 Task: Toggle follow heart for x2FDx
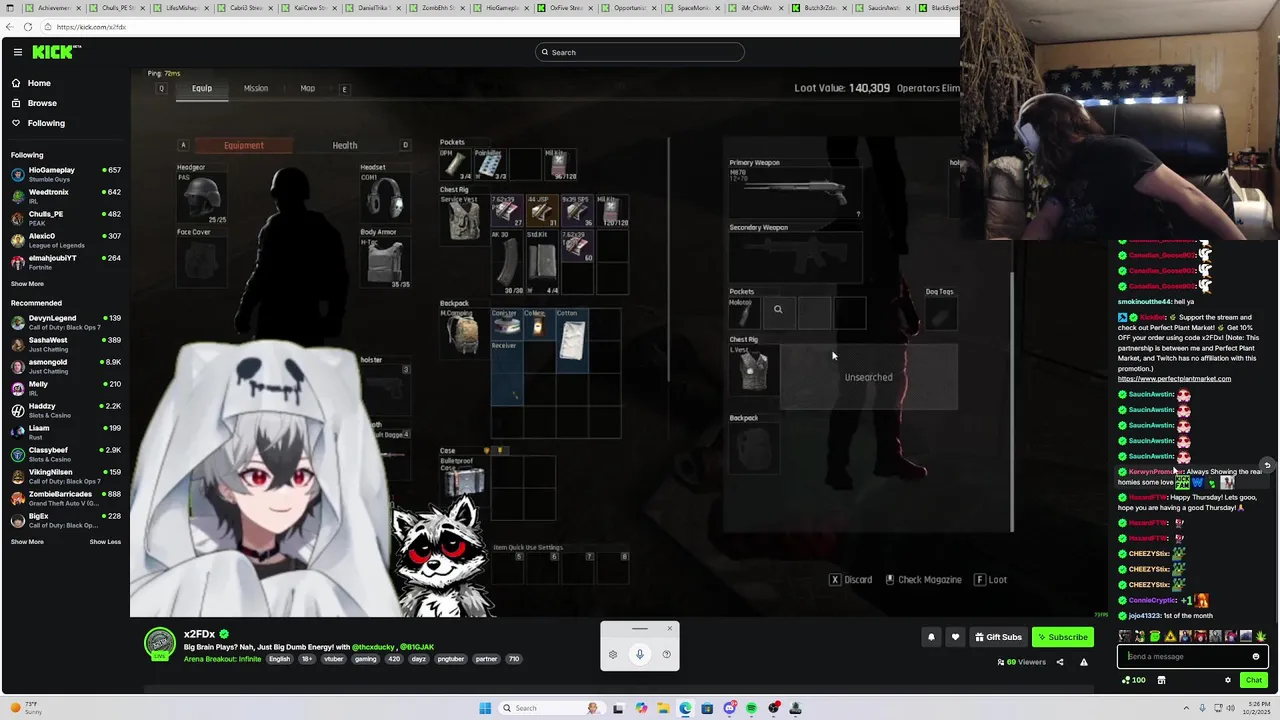955,637
